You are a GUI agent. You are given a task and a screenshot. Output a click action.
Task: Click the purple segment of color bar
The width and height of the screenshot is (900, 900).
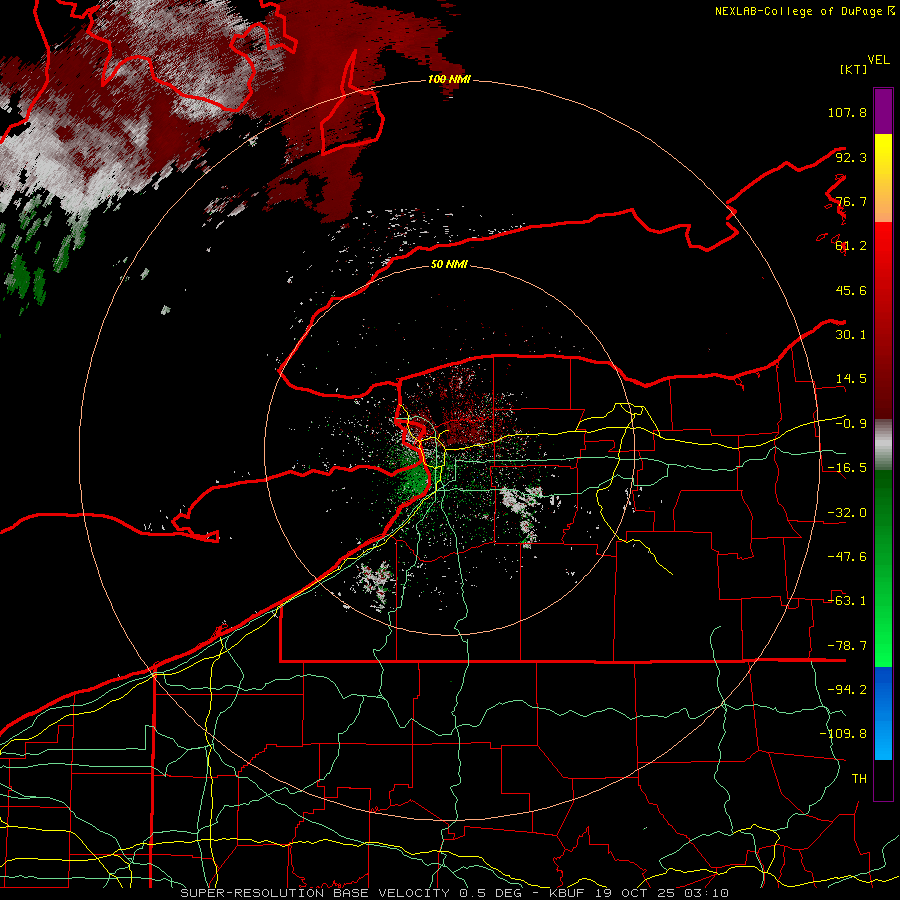coord(883,111)
